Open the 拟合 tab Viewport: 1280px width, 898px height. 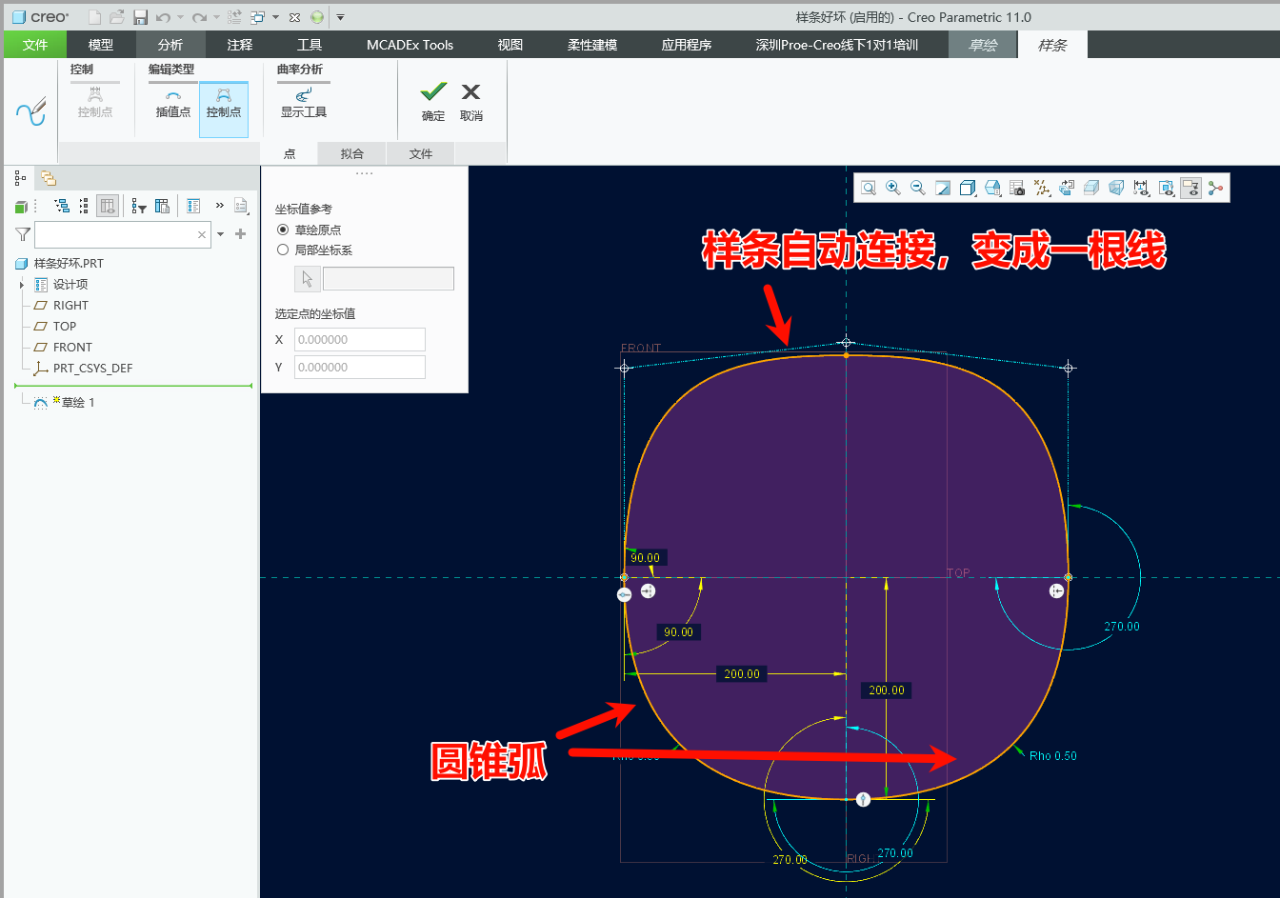(x=351, y=154)
